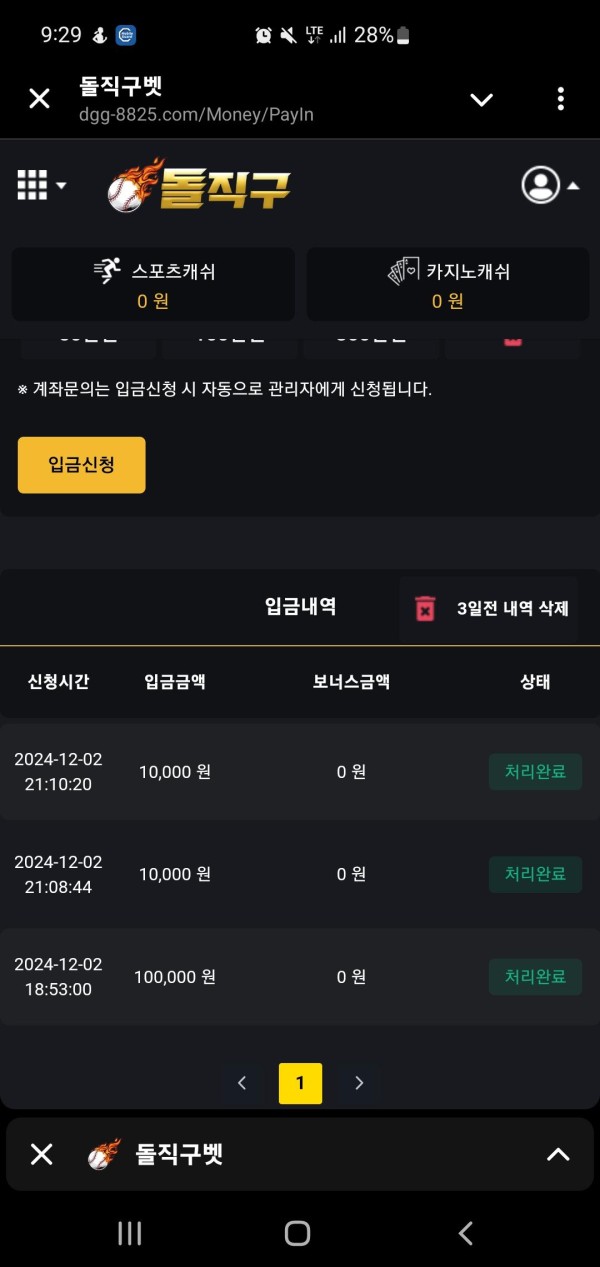Screen dimensions: 600x1267
Task: Select the 스포츠캐쉬 balance card
Action: click(x=153, y=284)
